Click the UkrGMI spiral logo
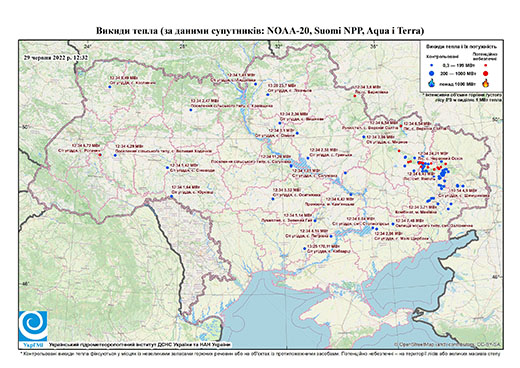This screenshot has height=368, width=520. pyautogui.click(x=33, y=326)
